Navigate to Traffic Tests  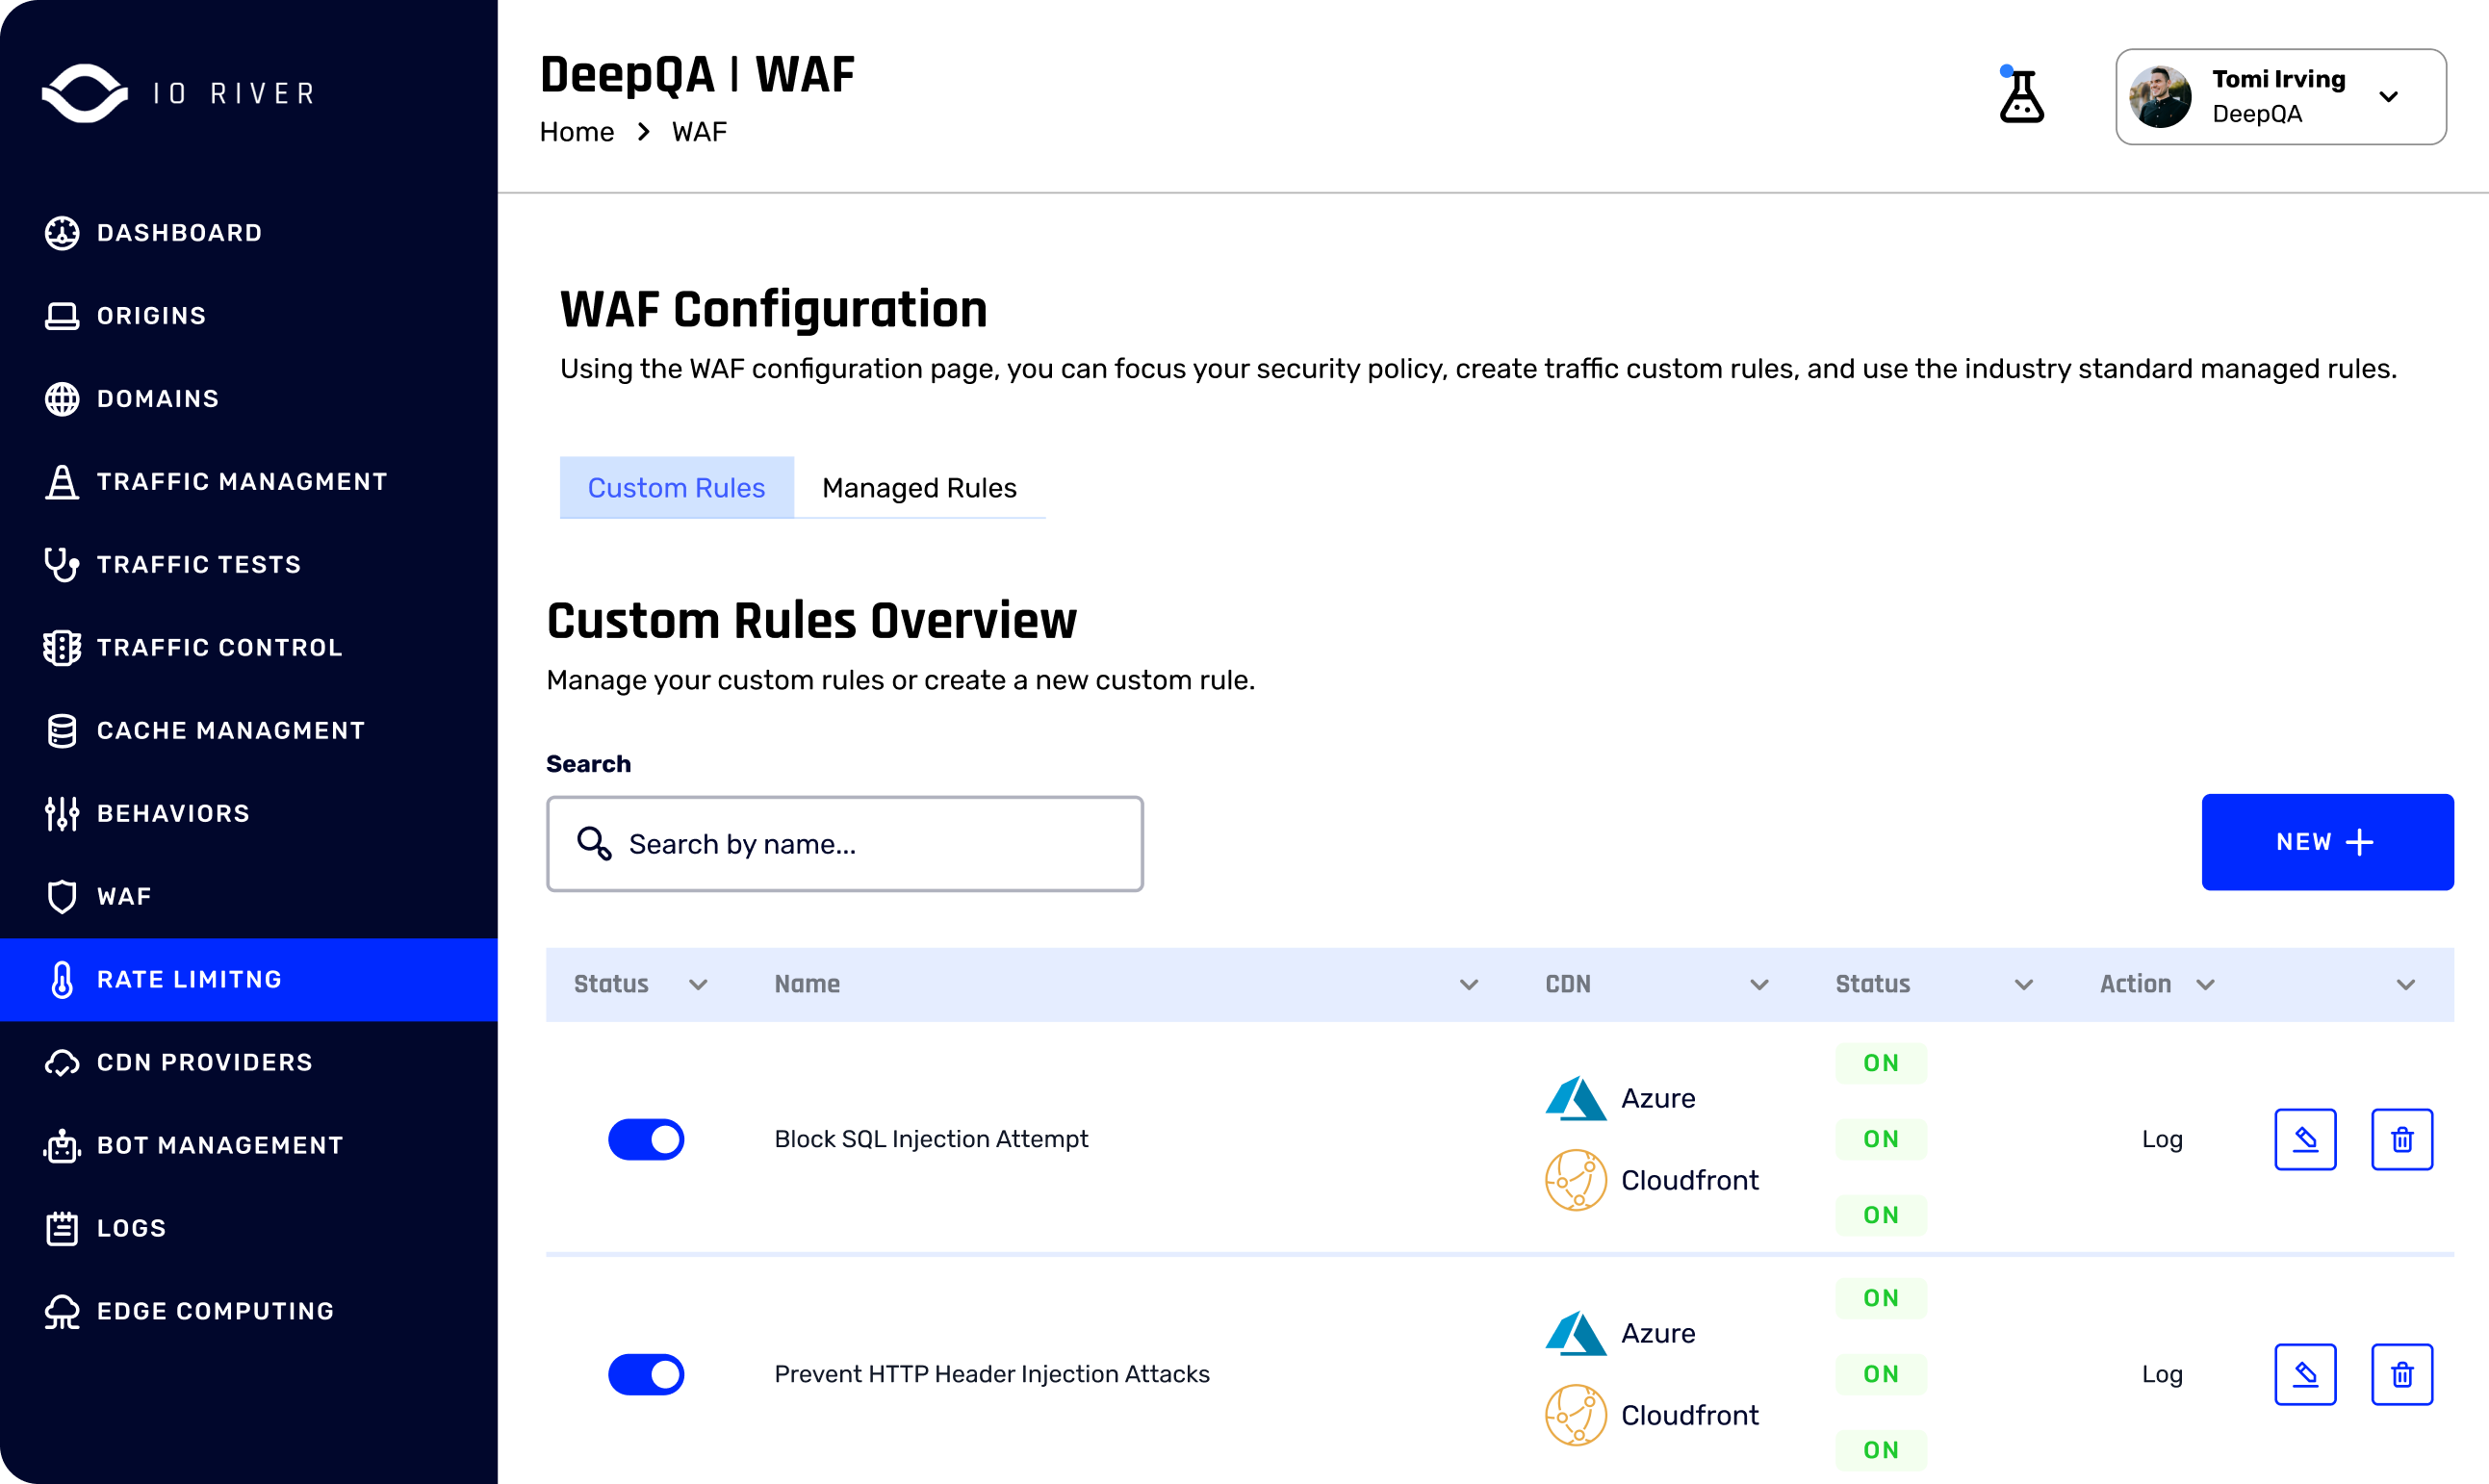coord(198,564)
